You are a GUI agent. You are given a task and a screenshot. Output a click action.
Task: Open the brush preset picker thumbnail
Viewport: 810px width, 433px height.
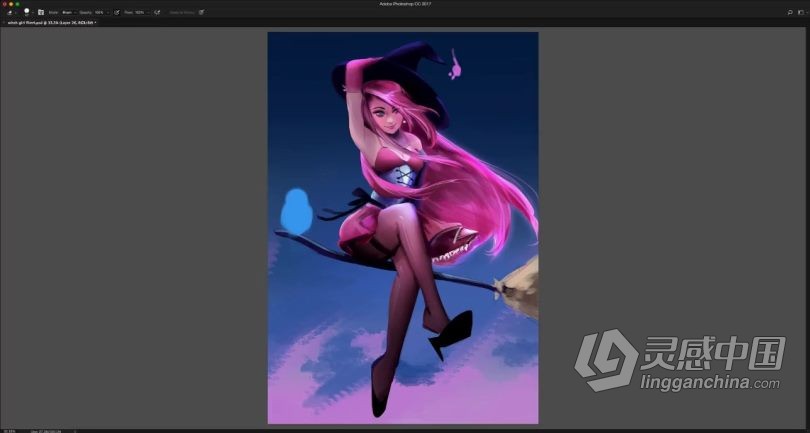(26, 11)
